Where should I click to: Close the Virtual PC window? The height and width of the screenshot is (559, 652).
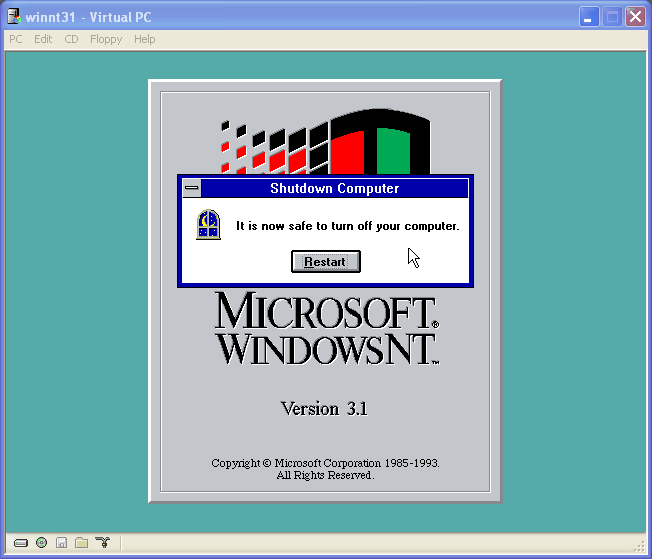(x=635, y=17)
